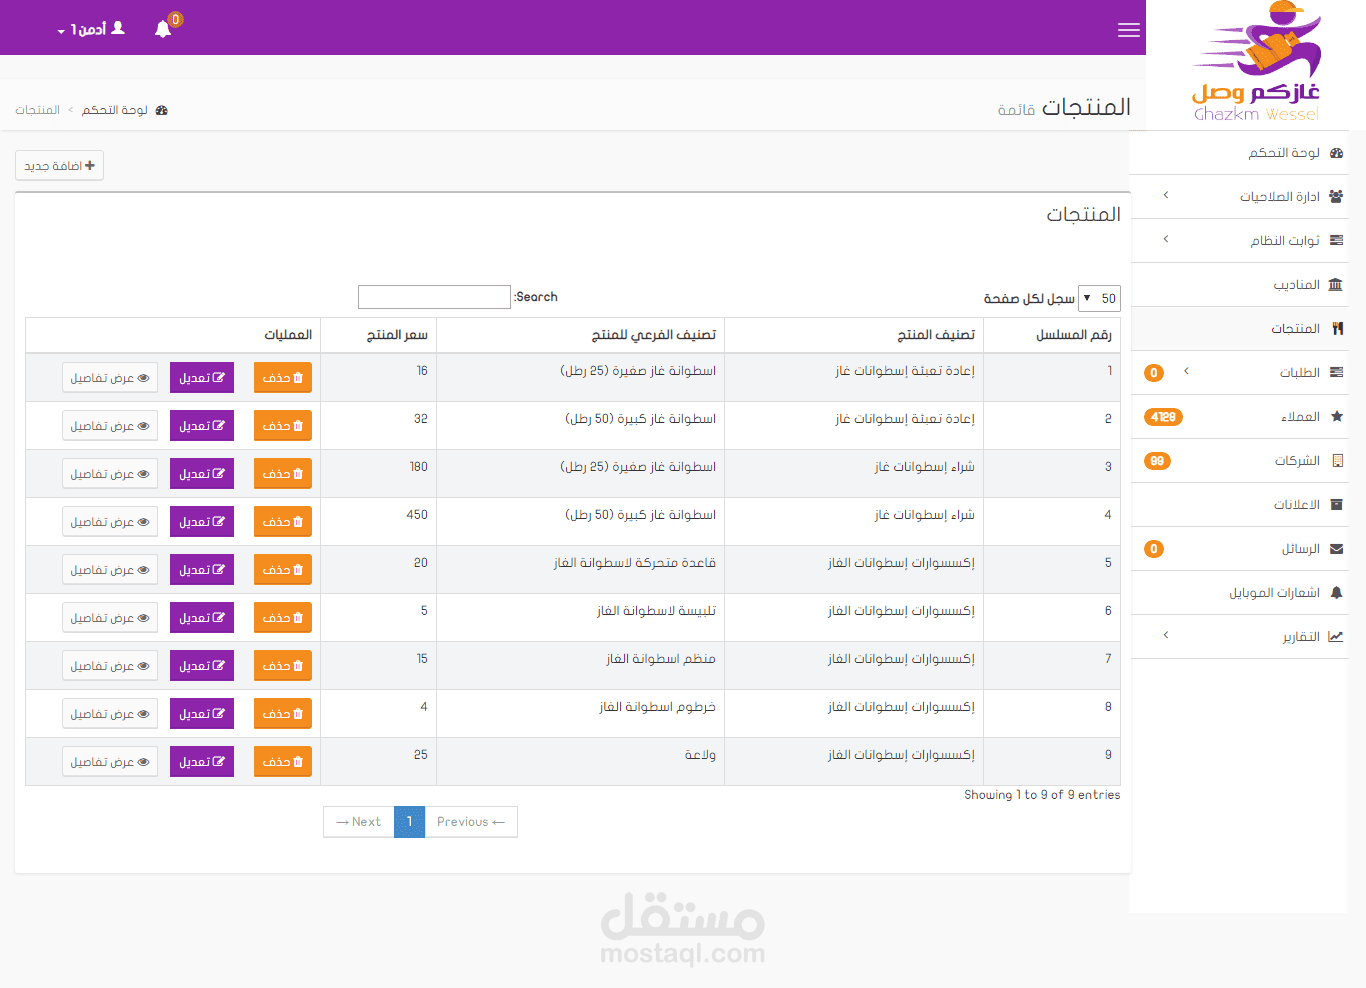Edit product row 2 priced 32

[202, 426]
